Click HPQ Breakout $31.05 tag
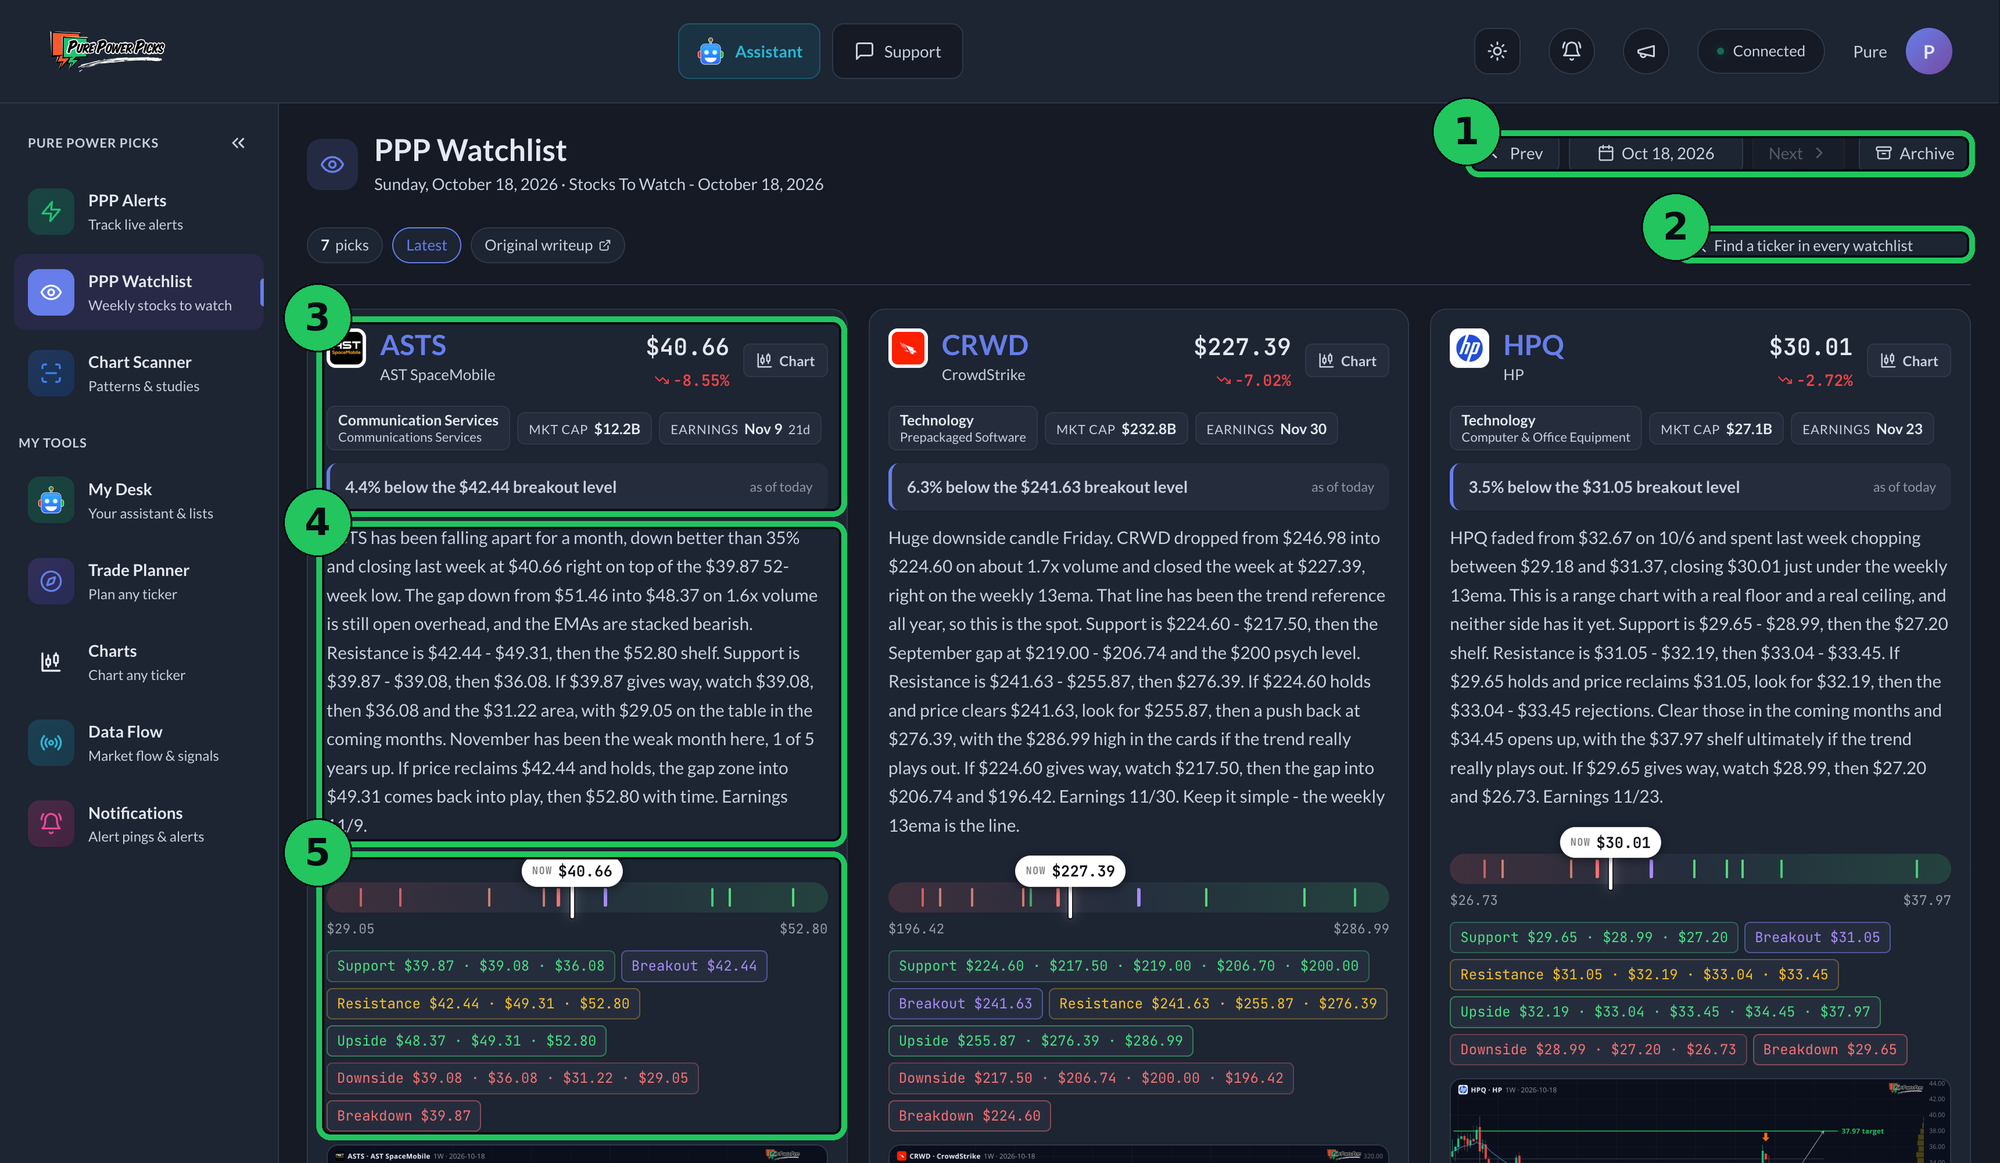2000x1163 pixels. click(x=1817, y=938)
